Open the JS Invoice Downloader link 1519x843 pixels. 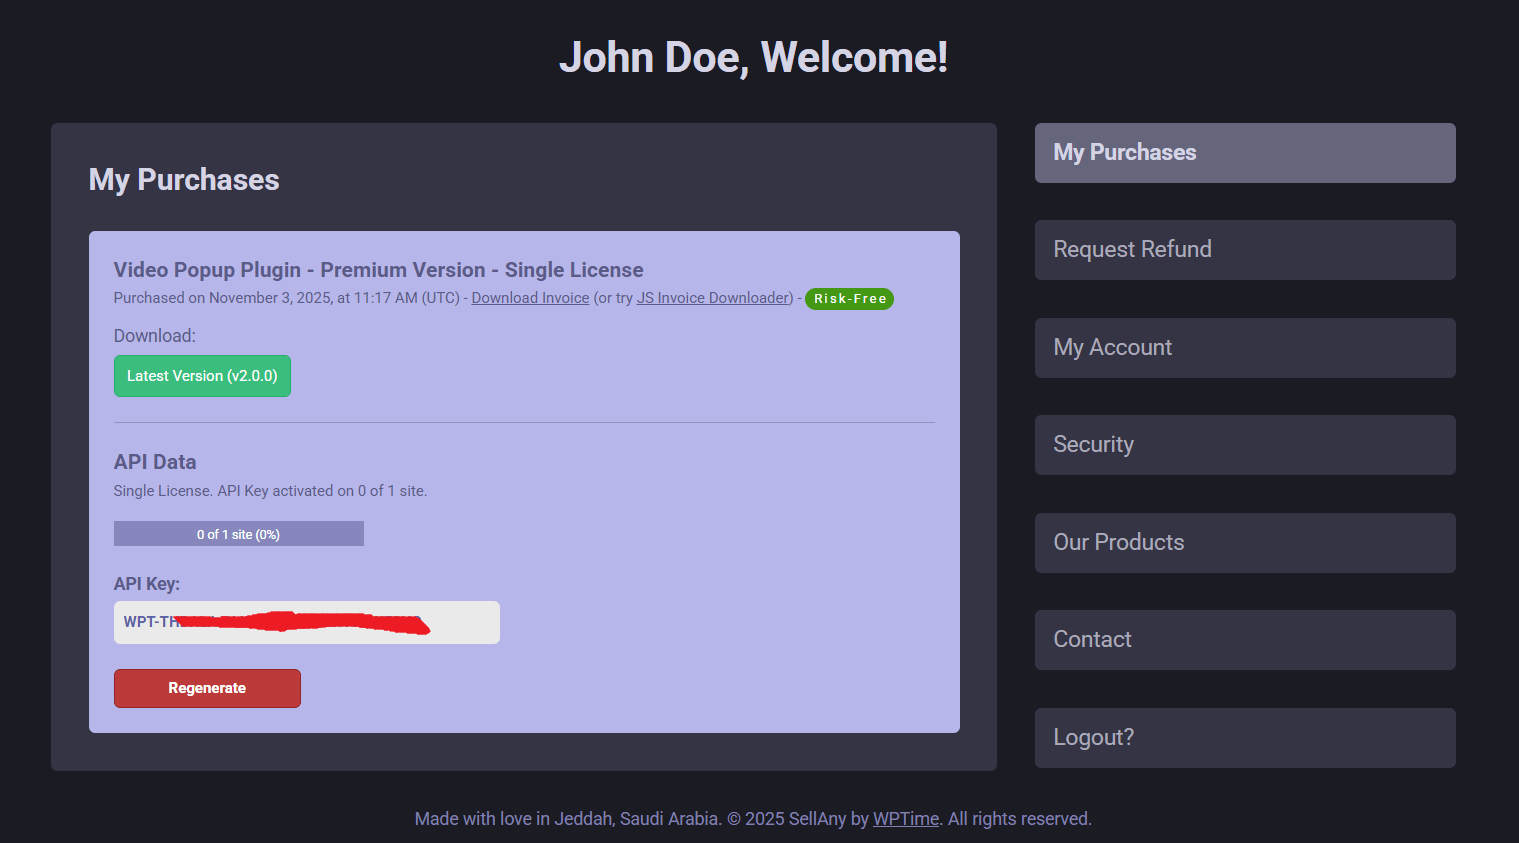pos(714,298)
